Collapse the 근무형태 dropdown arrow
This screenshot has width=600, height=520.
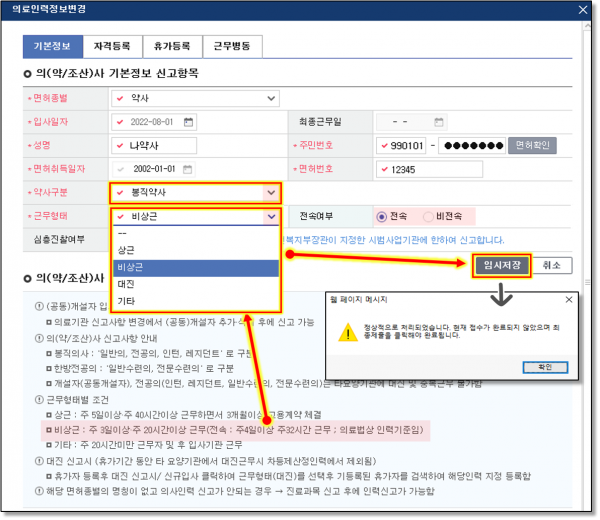270,216
